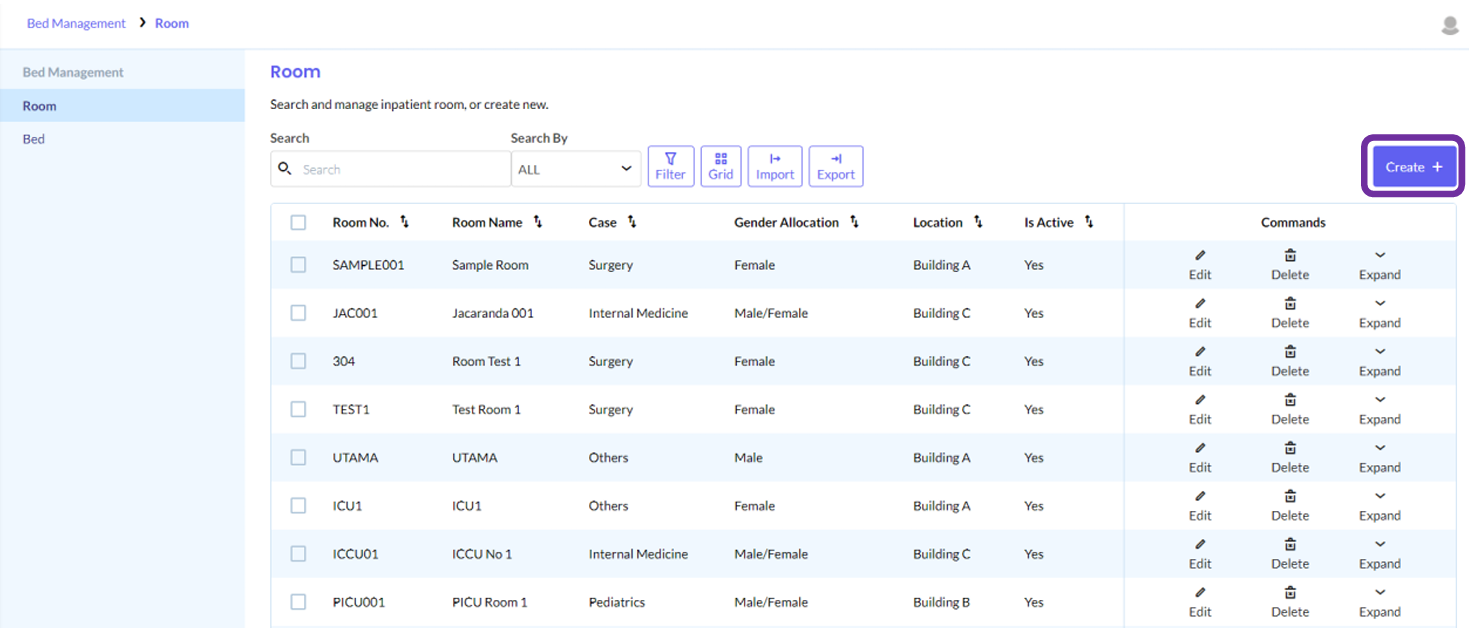Expand the ICU1 row

pyautogui.click(x=1380, y=505)
